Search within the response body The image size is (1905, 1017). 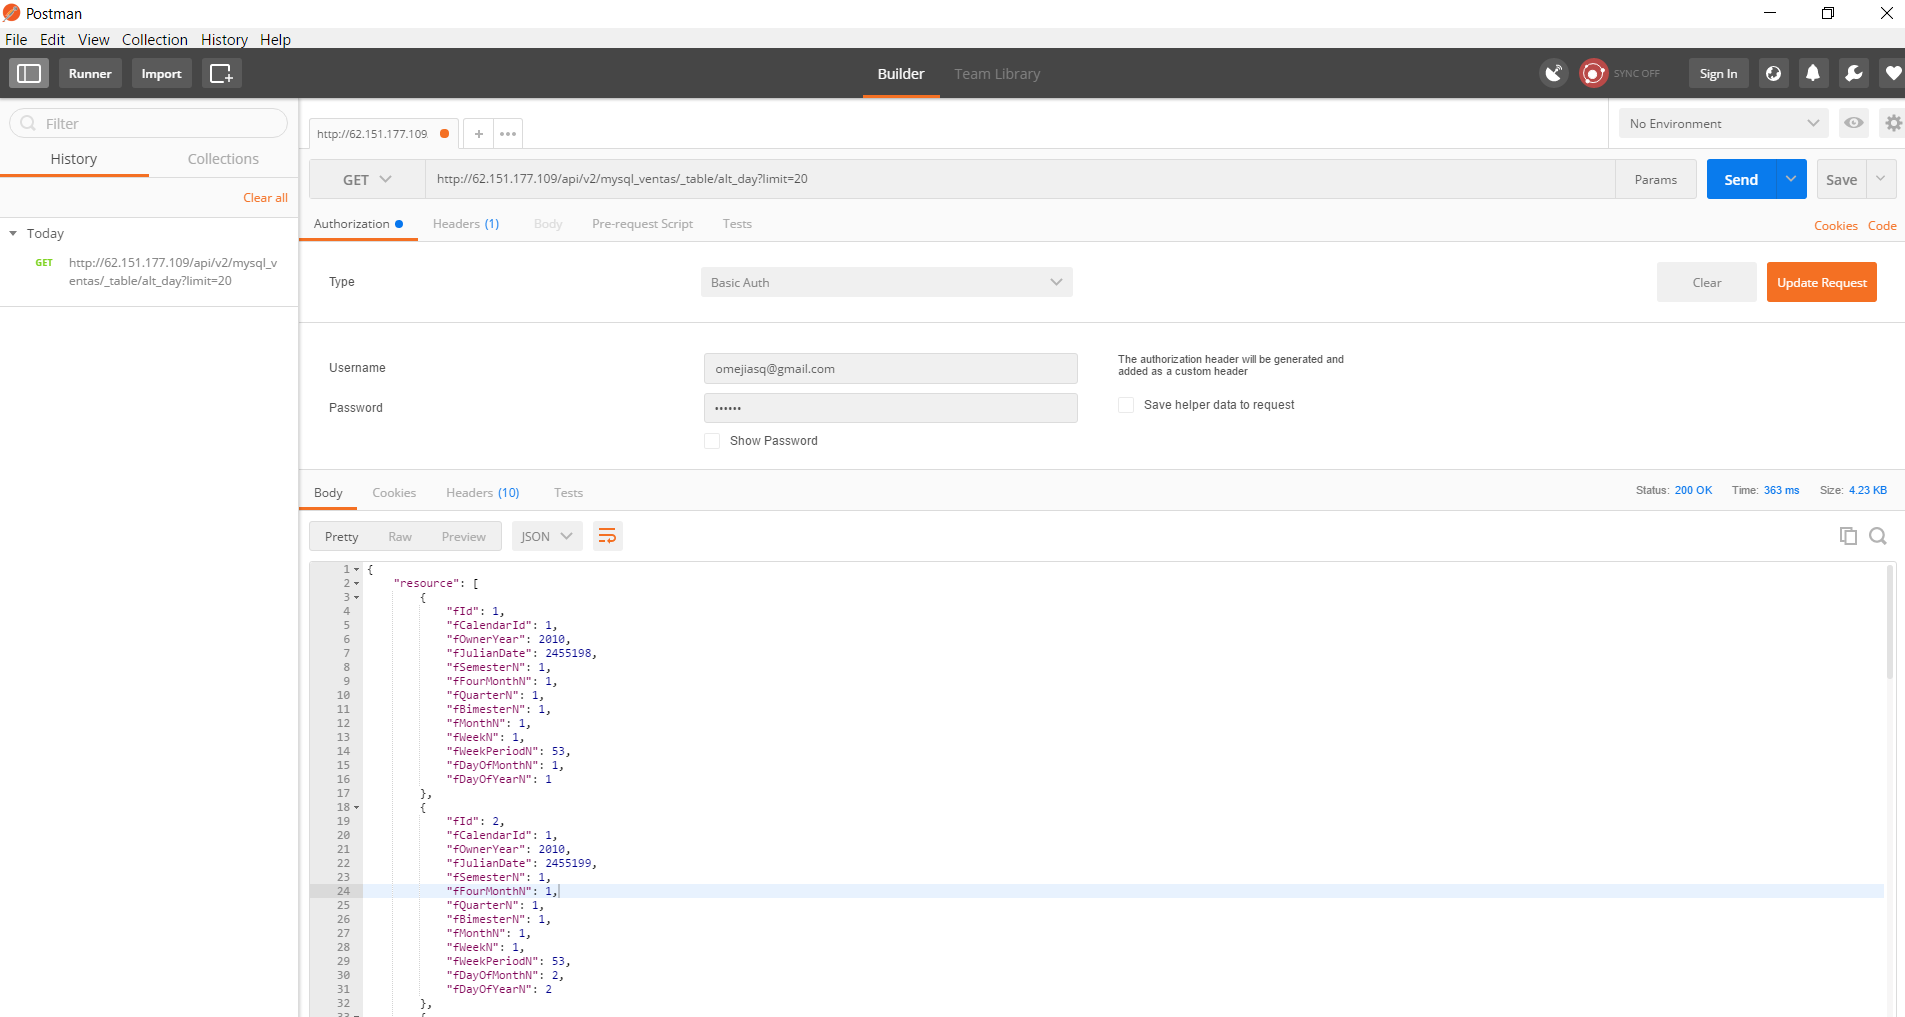tap(1878, 536)
